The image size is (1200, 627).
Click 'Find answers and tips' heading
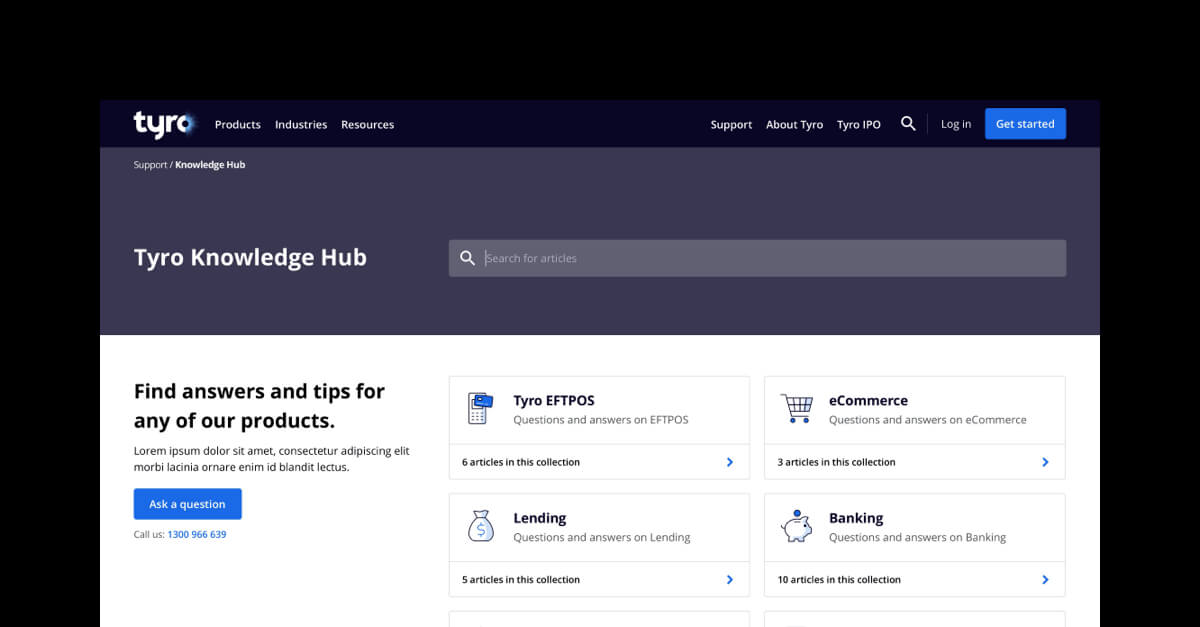(x=259, y=405)
